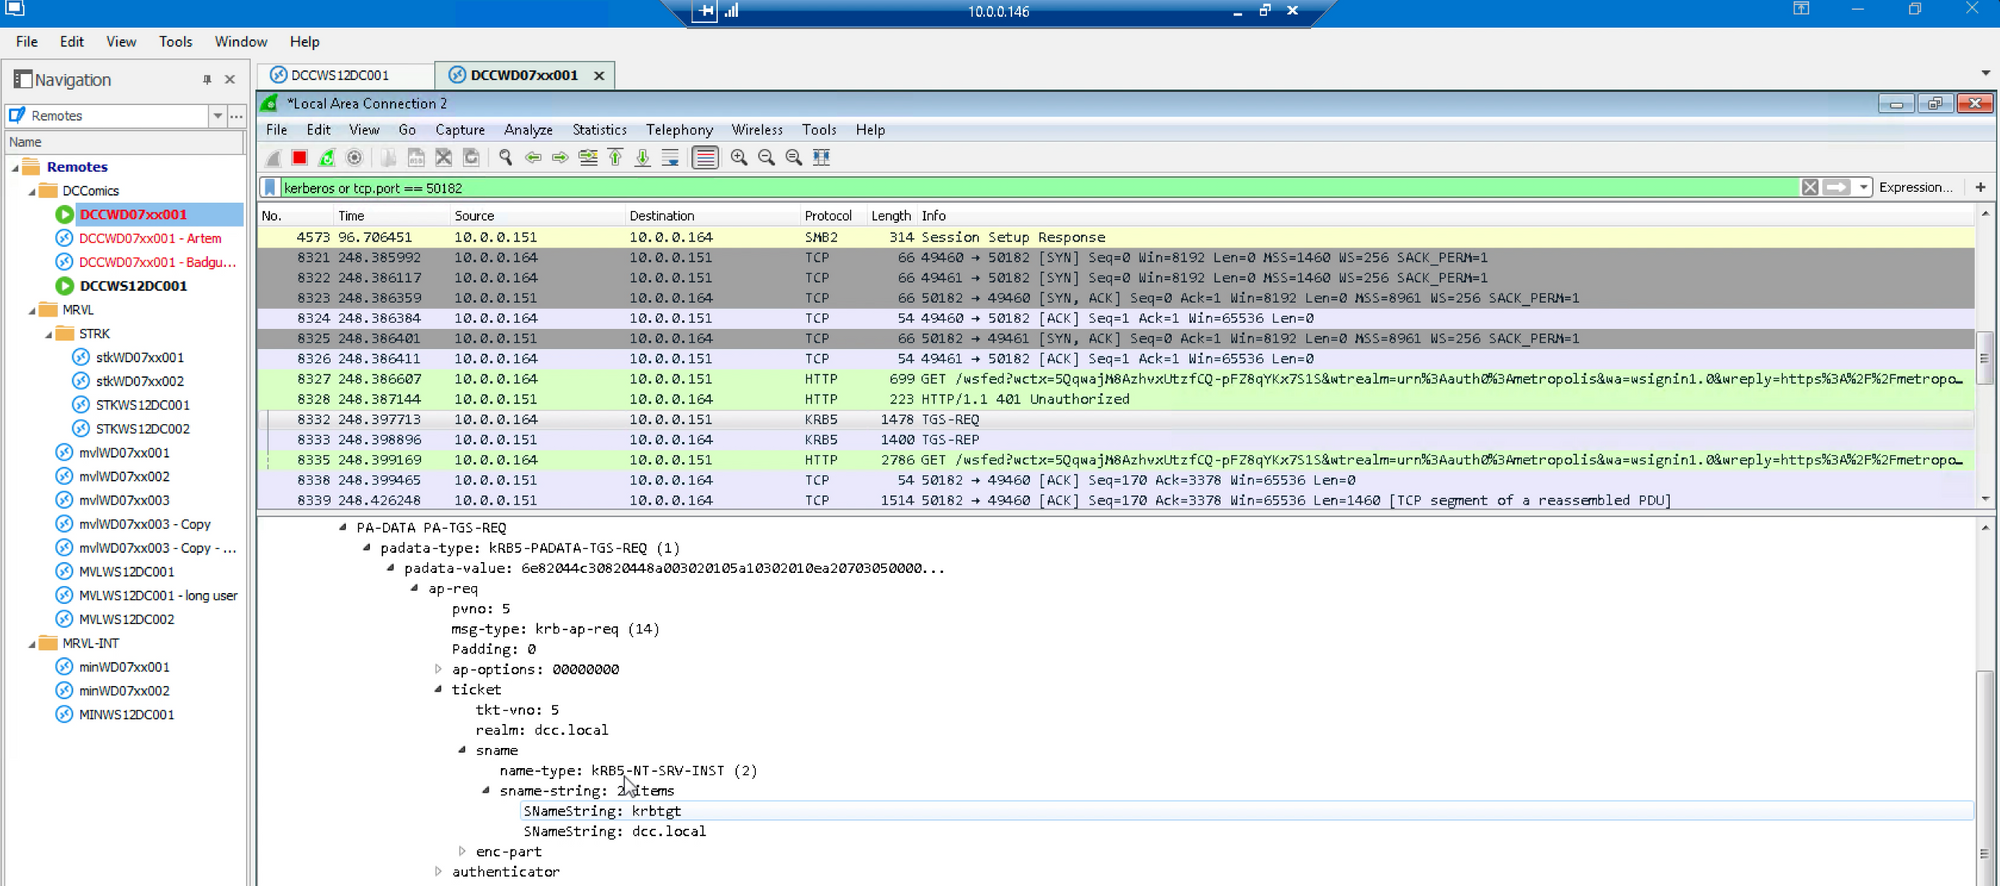Viewport: 2000px width, 886px height.
Task: Click the connection signal strength icon
Action: pyautogui.click(x=732, y=11)
